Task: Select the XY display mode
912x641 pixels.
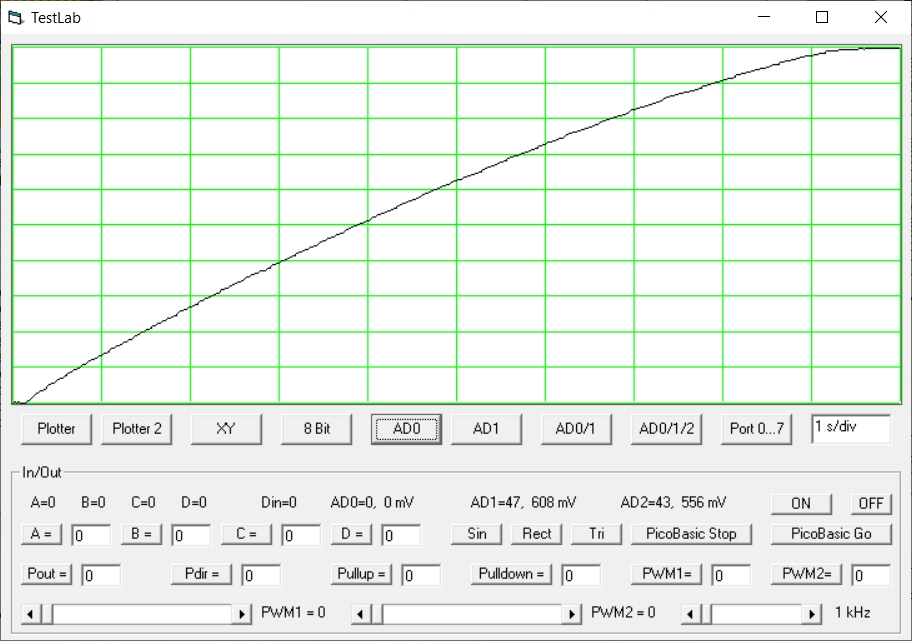Action: pos(226,428)
